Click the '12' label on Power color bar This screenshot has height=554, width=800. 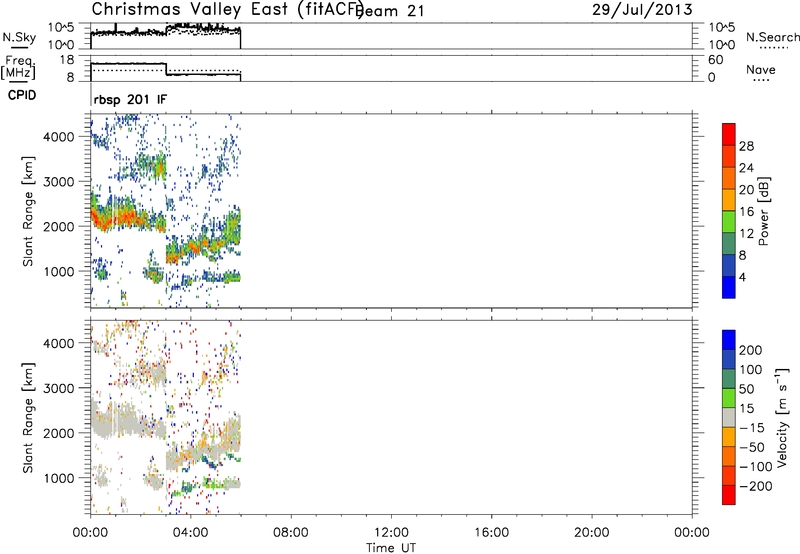(746, 234)
